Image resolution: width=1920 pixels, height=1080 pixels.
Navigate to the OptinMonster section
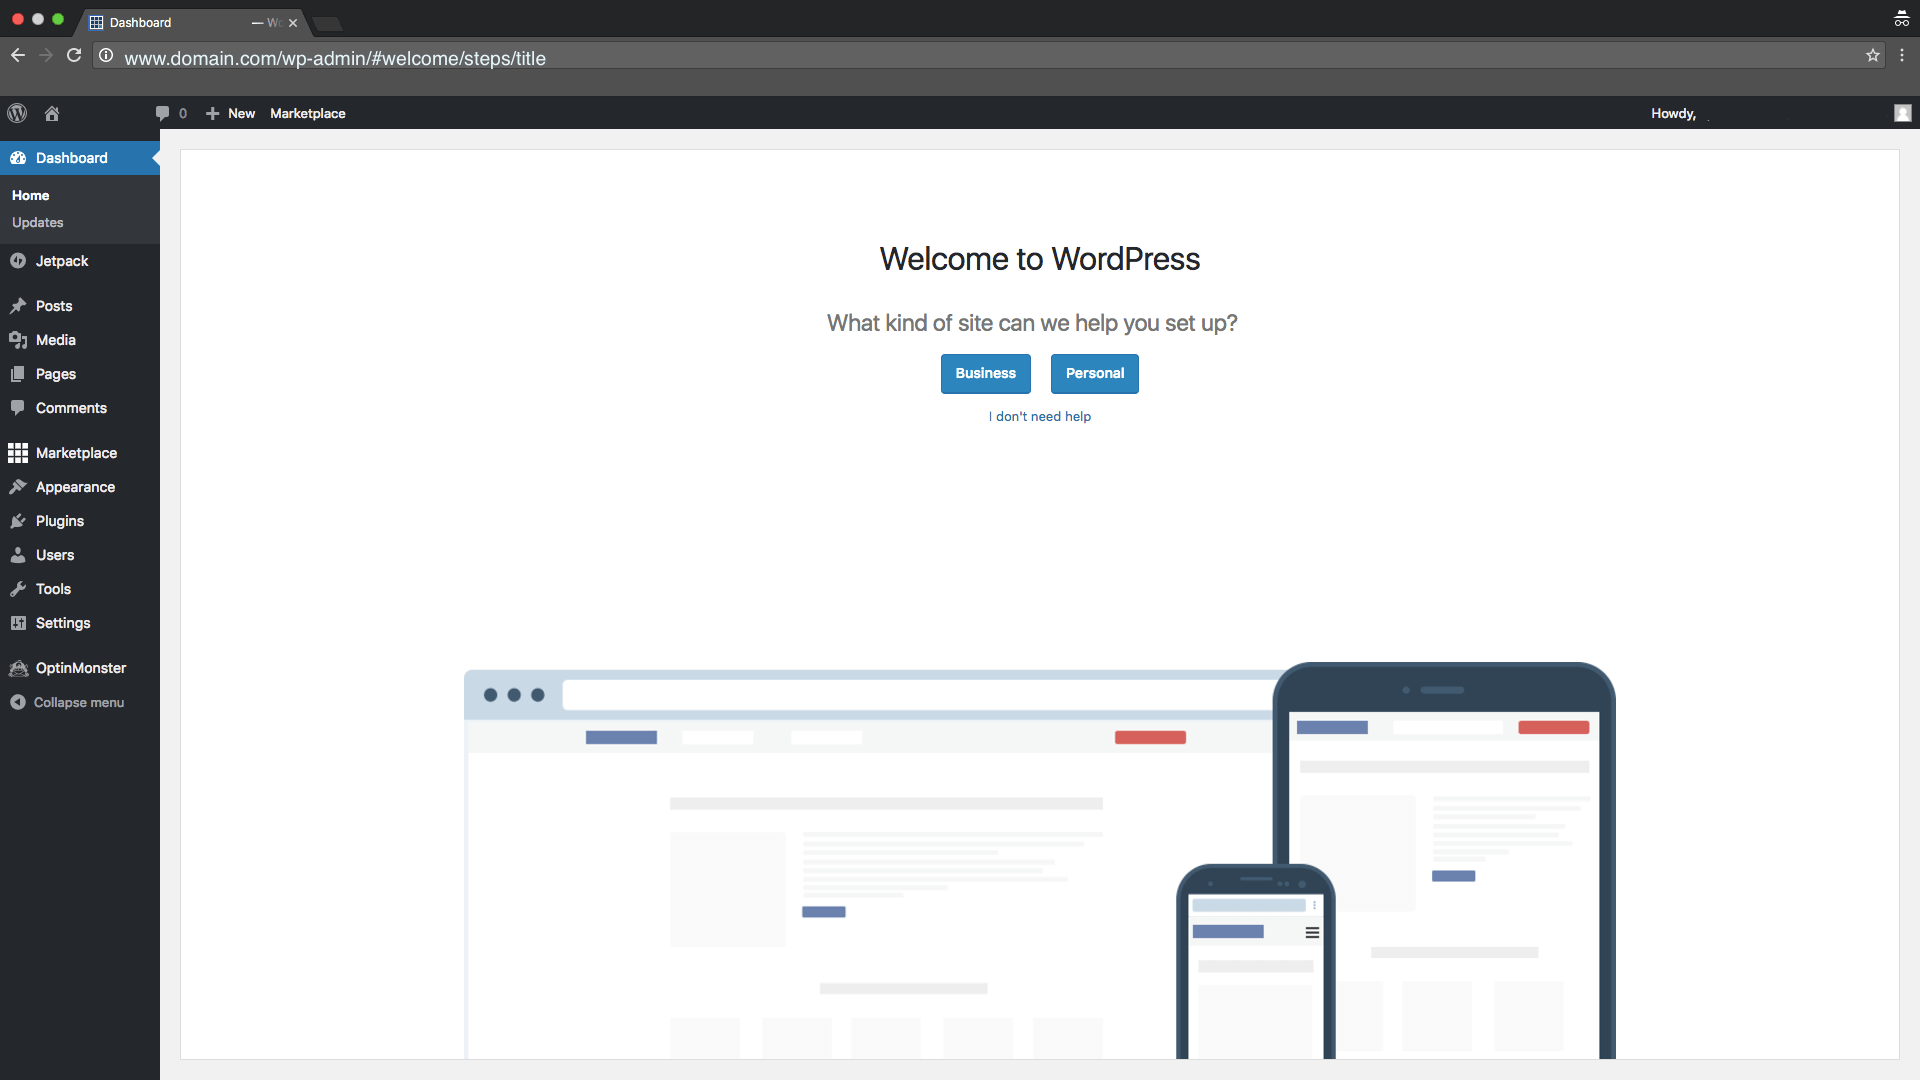[80, 667]
